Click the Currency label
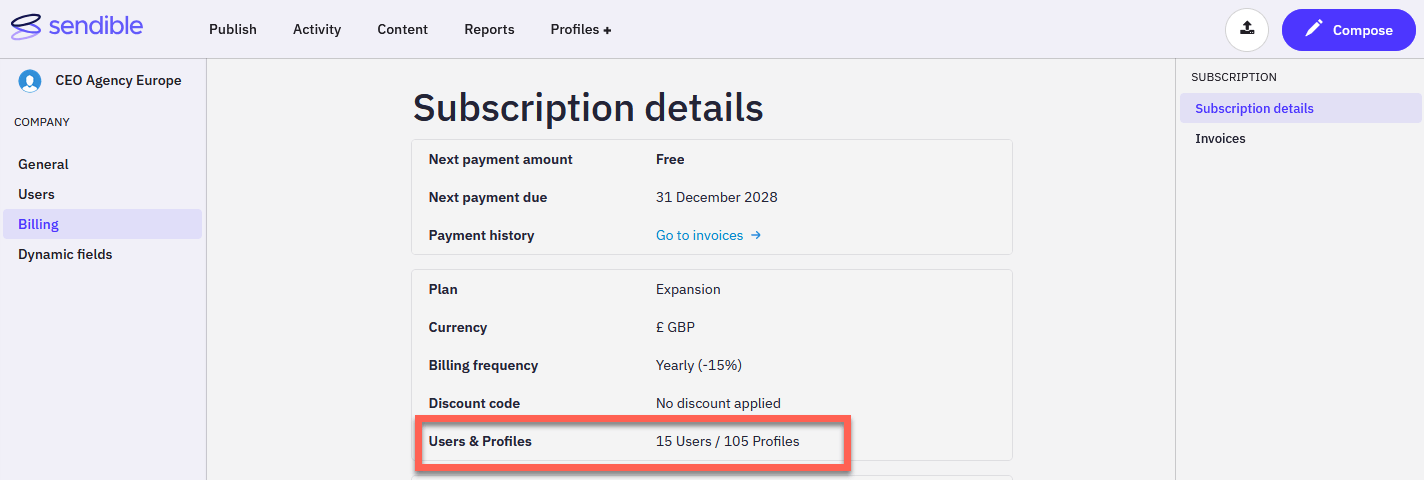This screenshot has height=480, width=1424. pyautogui.click(x=458, y=327)
